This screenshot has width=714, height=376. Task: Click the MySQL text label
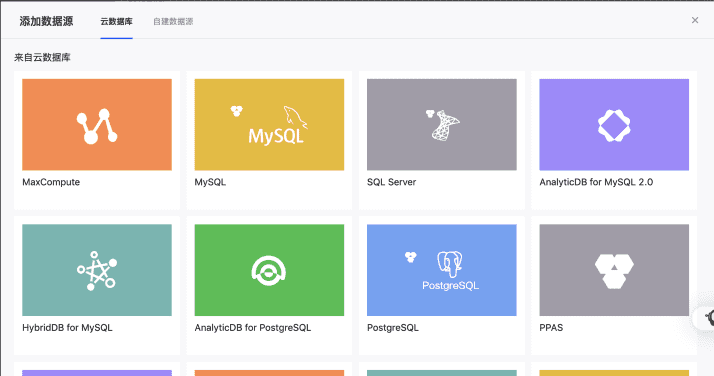[x=210, y=182]
